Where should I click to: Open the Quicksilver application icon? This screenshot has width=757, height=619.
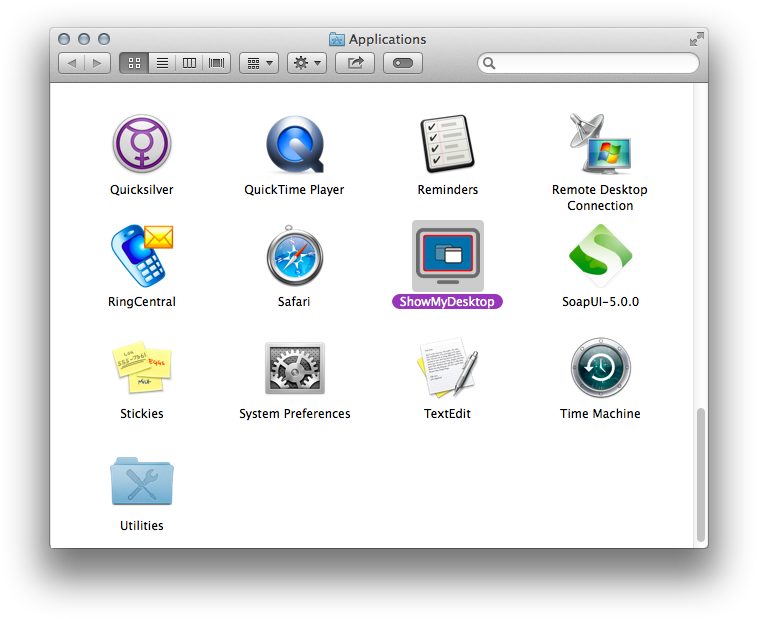(141, 144)
